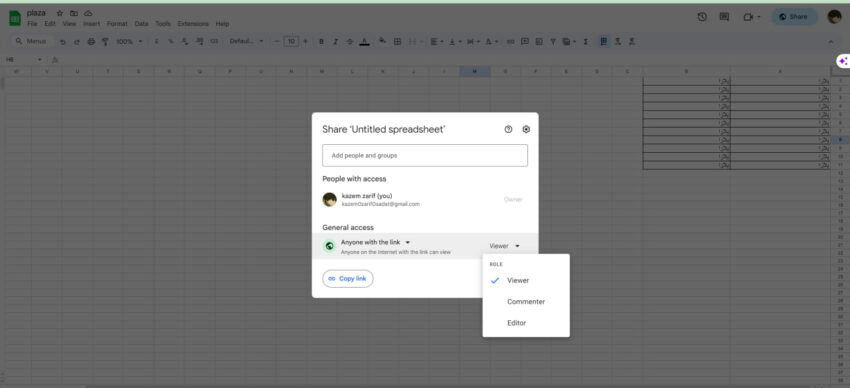Viewport: 850px width, 388px height.
Task: Open the Extensions menu
Action: [x=193, y=24]
